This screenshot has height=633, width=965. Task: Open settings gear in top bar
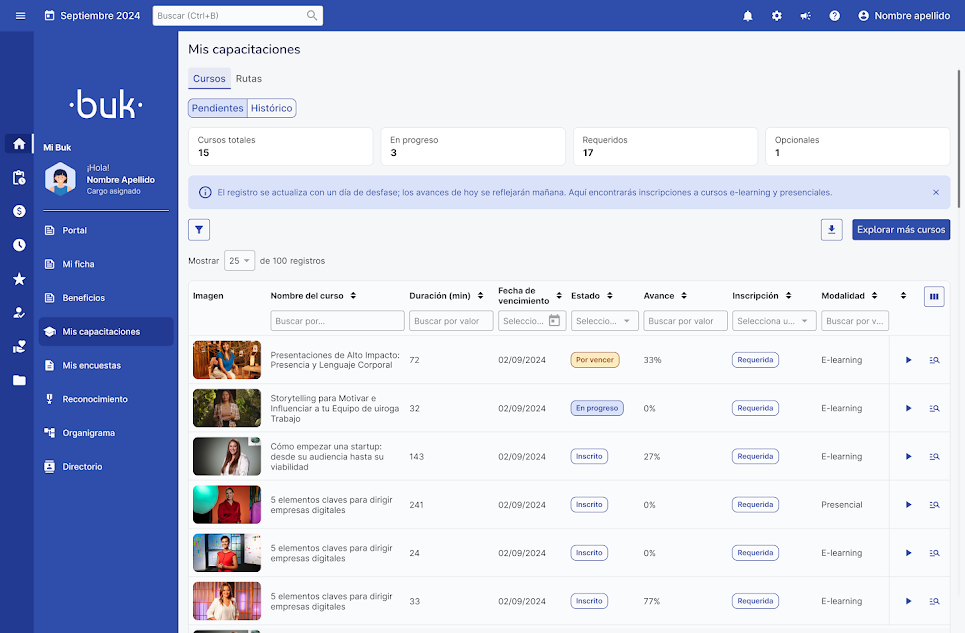777,16
